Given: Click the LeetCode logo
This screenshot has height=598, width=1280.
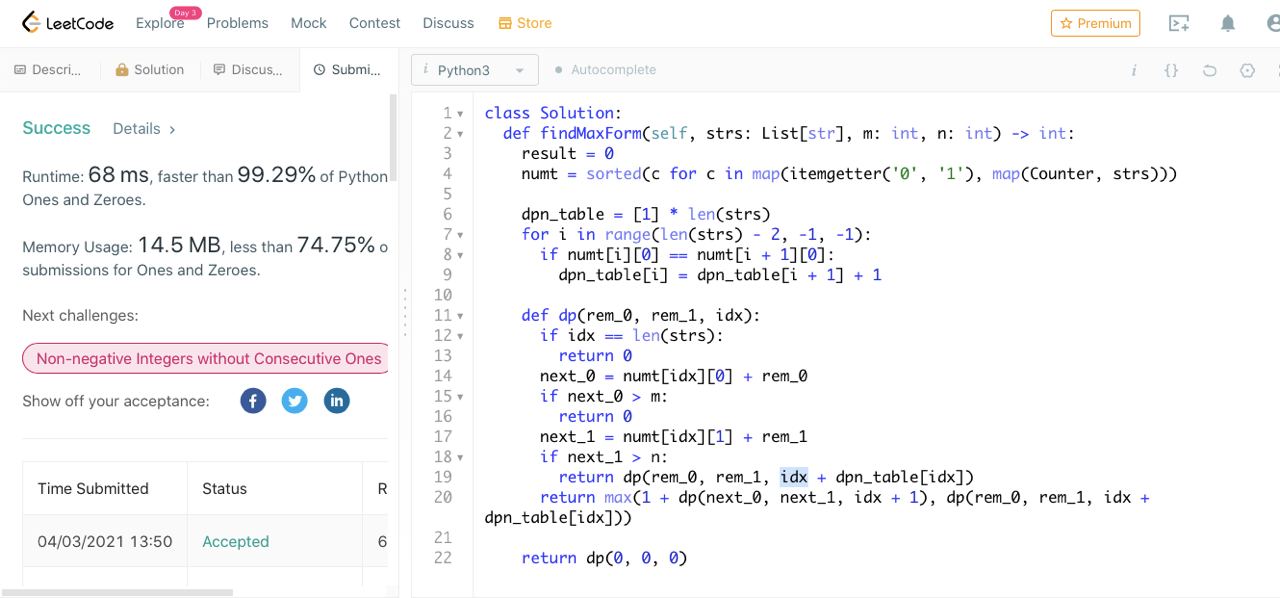Looking at the screenshot, I should pyautogui.click(x=67, y=22).
